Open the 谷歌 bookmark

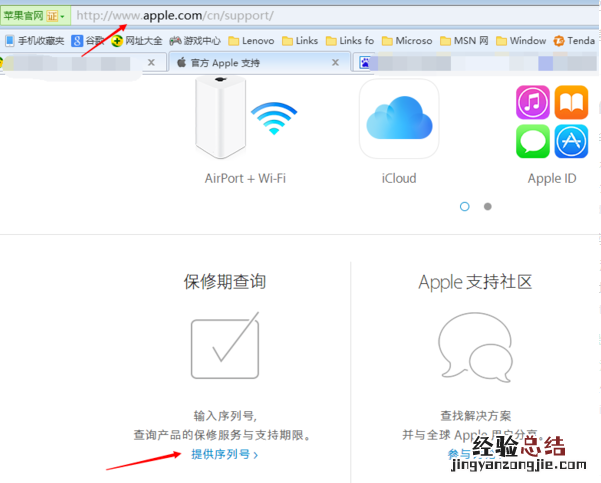point(88,41)
